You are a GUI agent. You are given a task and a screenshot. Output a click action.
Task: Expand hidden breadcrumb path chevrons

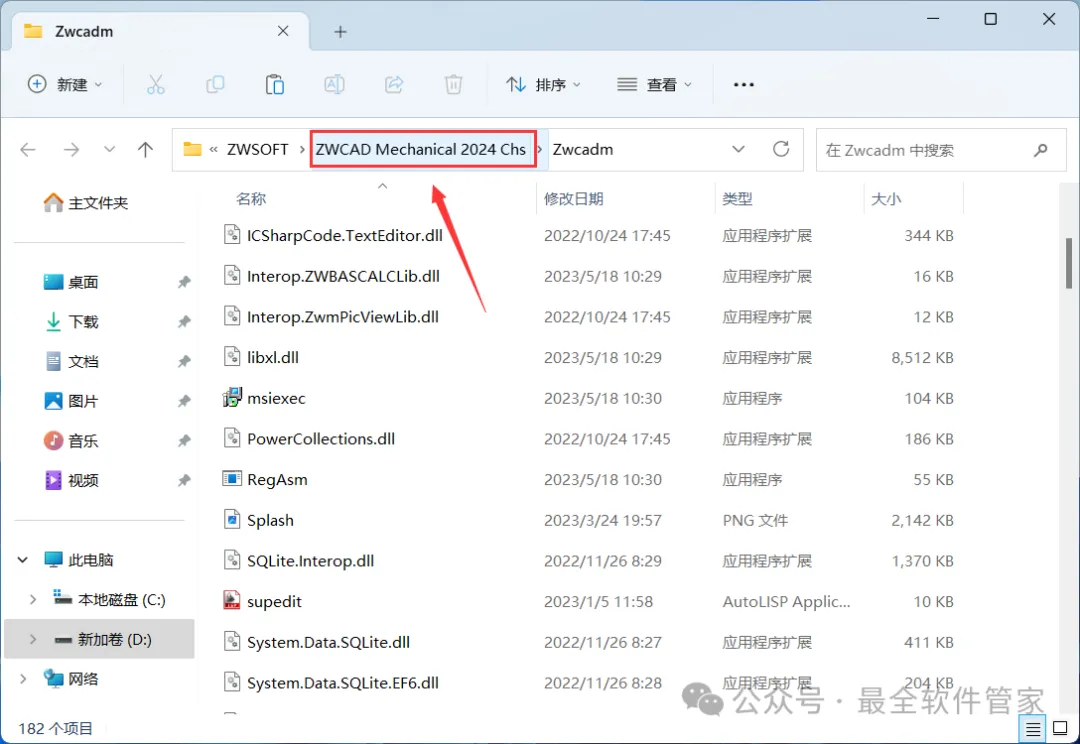[x=214, y=149]
